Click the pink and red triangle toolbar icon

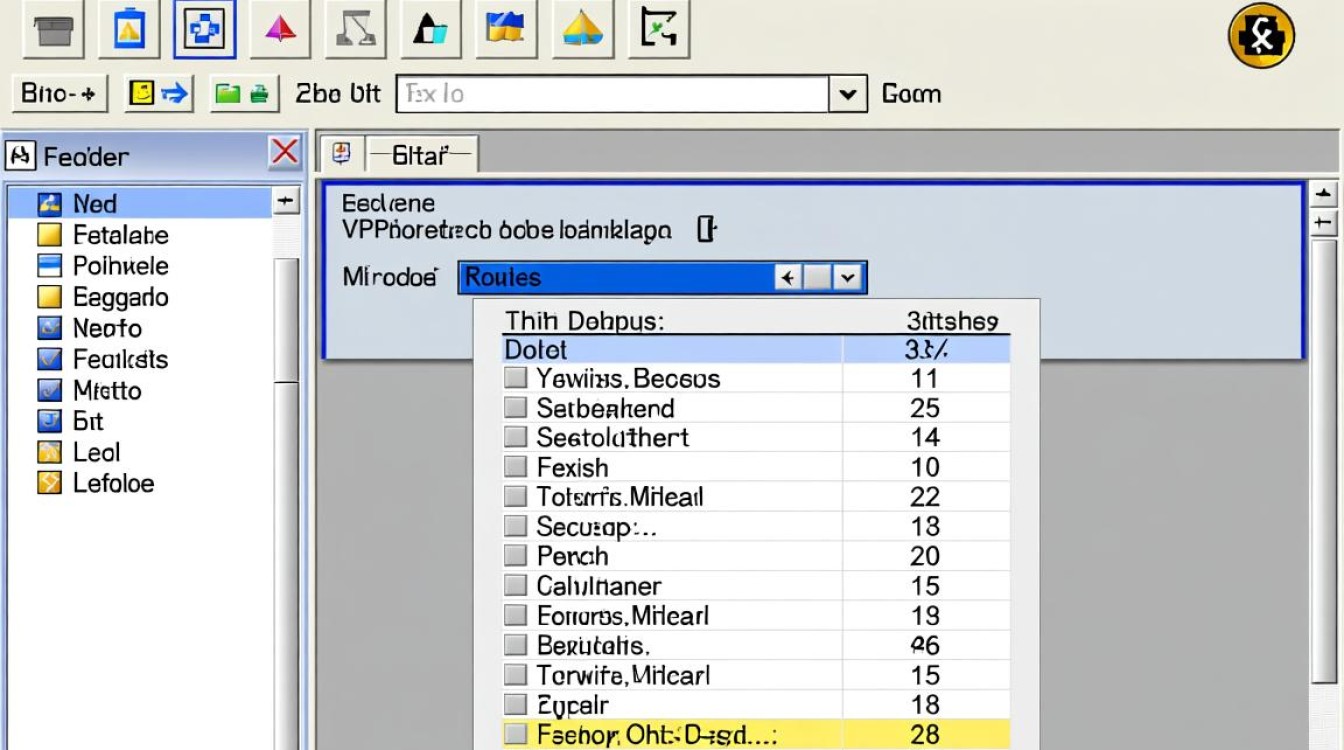pos(281,30)
